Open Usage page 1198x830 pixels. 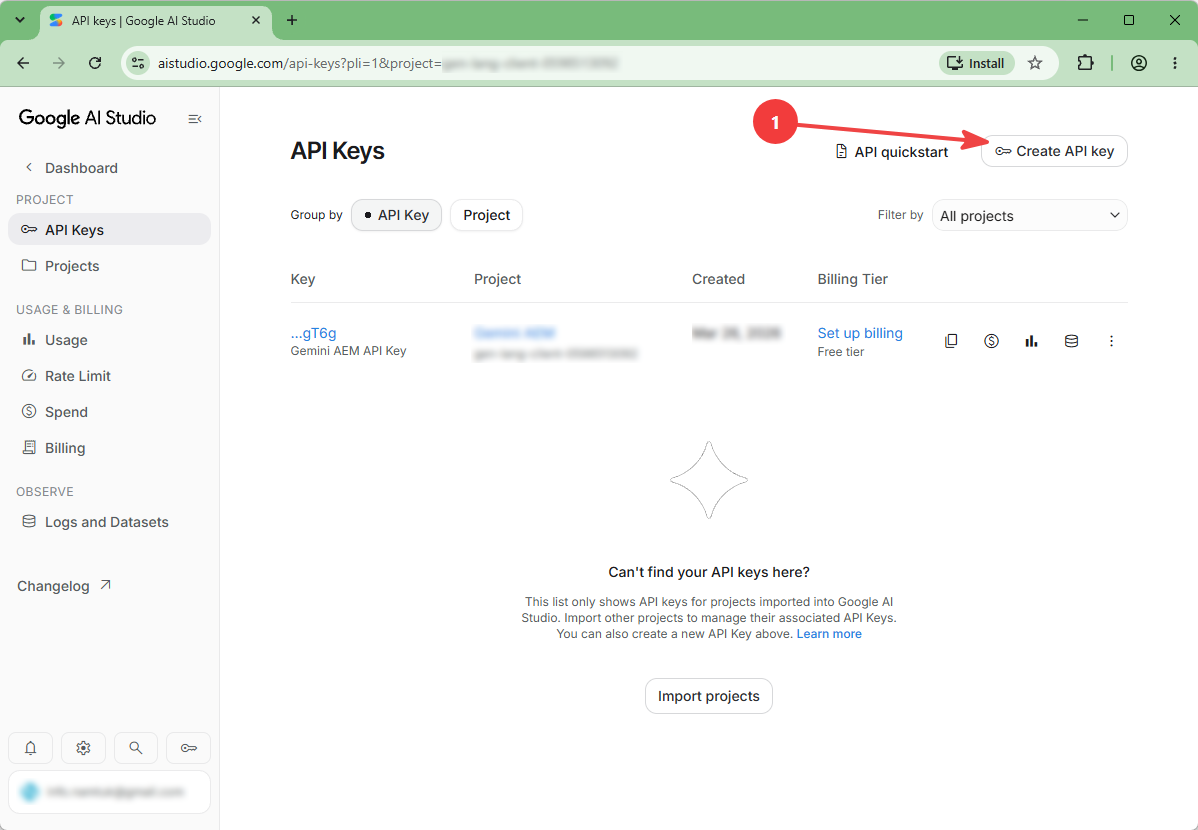click(x=109, y=340)
